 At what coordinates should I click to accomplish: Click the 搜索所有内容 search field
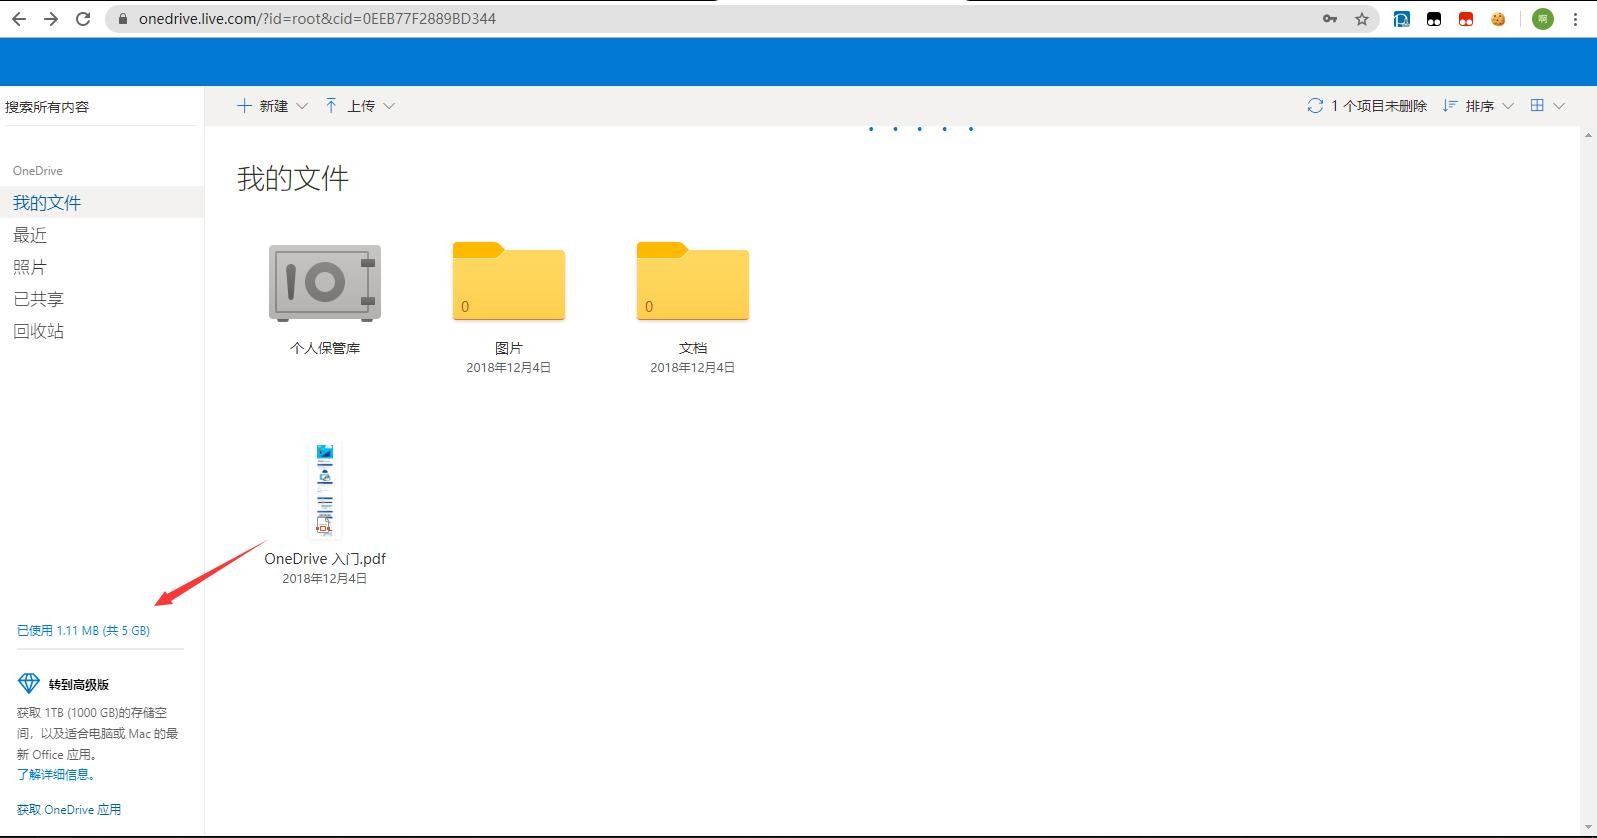tap(100, 107)
